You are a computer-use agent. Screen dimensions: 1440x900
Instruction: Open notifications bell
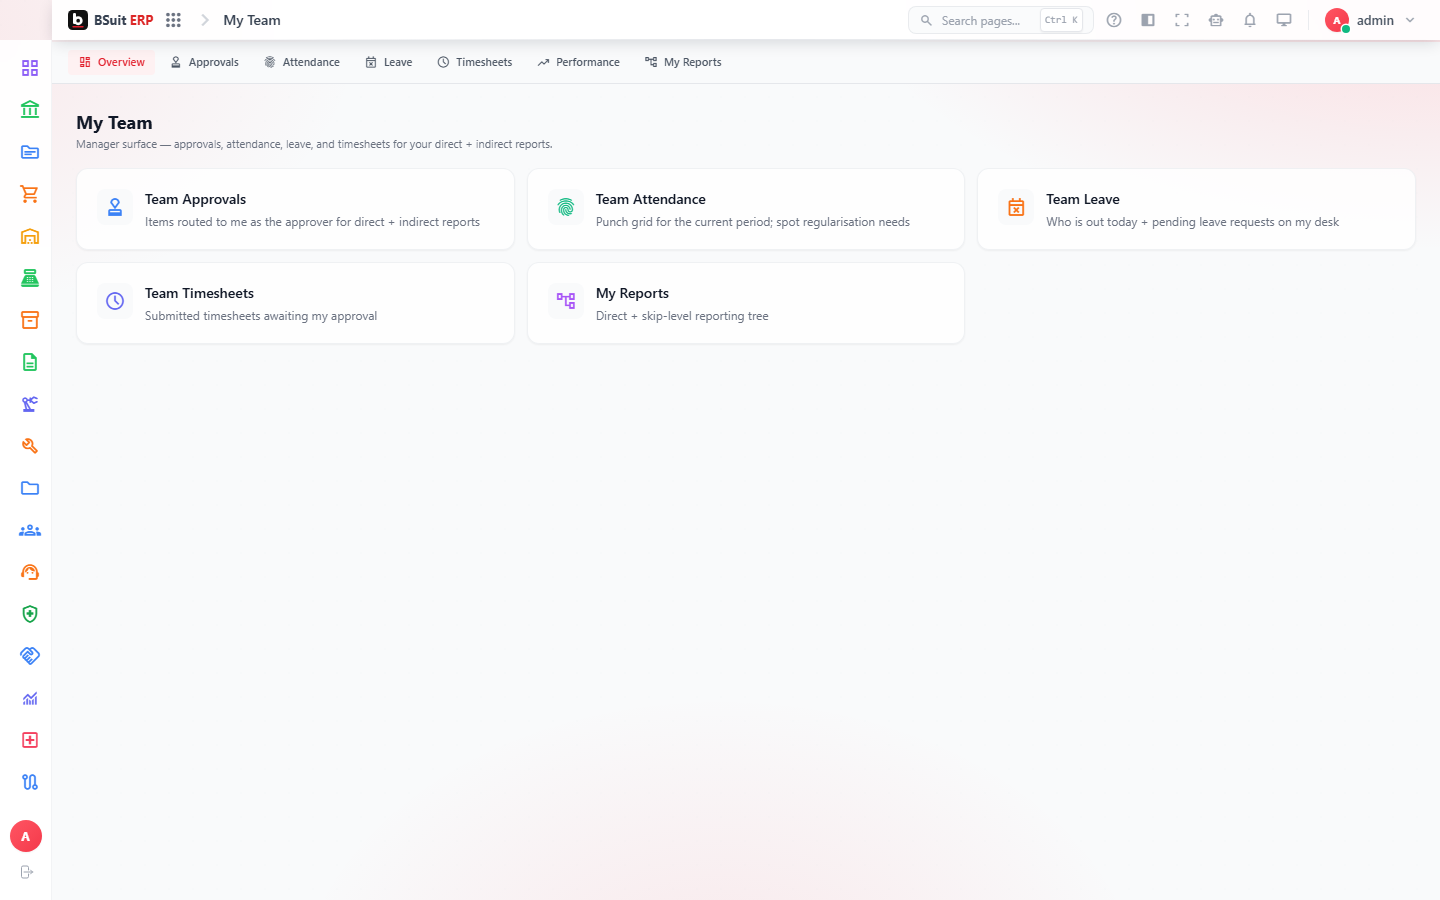[x=1250, y=20]
